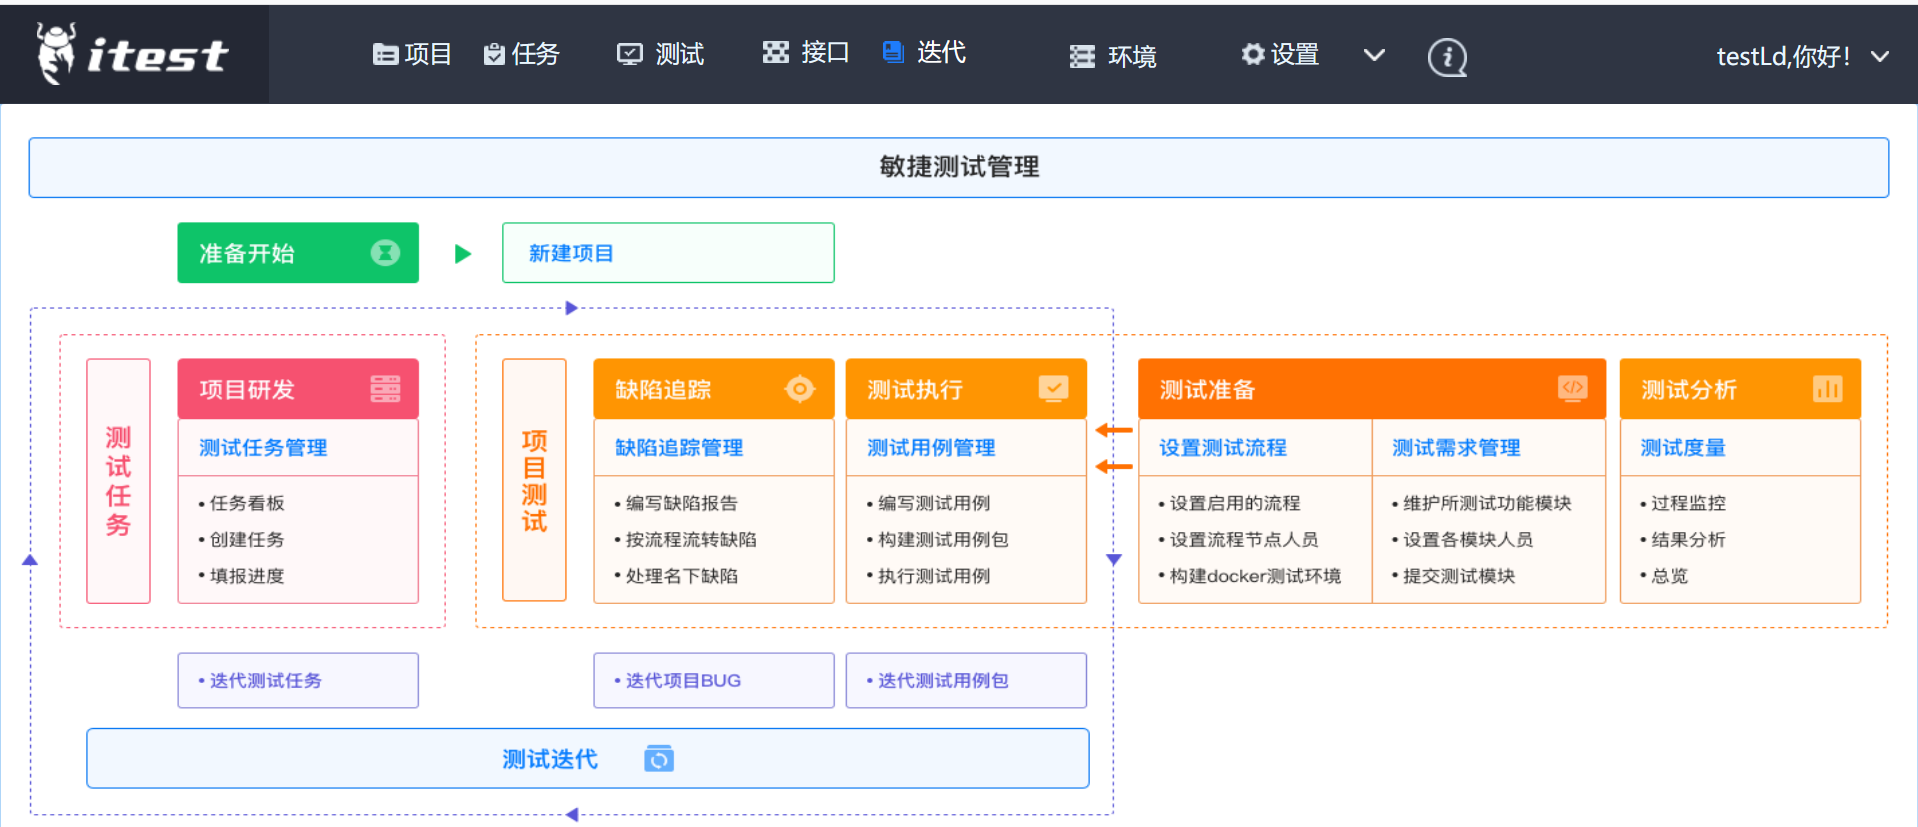Click the hourglass icon on 准备开始
1918x827 pixels.
click(x=385, y=253)
